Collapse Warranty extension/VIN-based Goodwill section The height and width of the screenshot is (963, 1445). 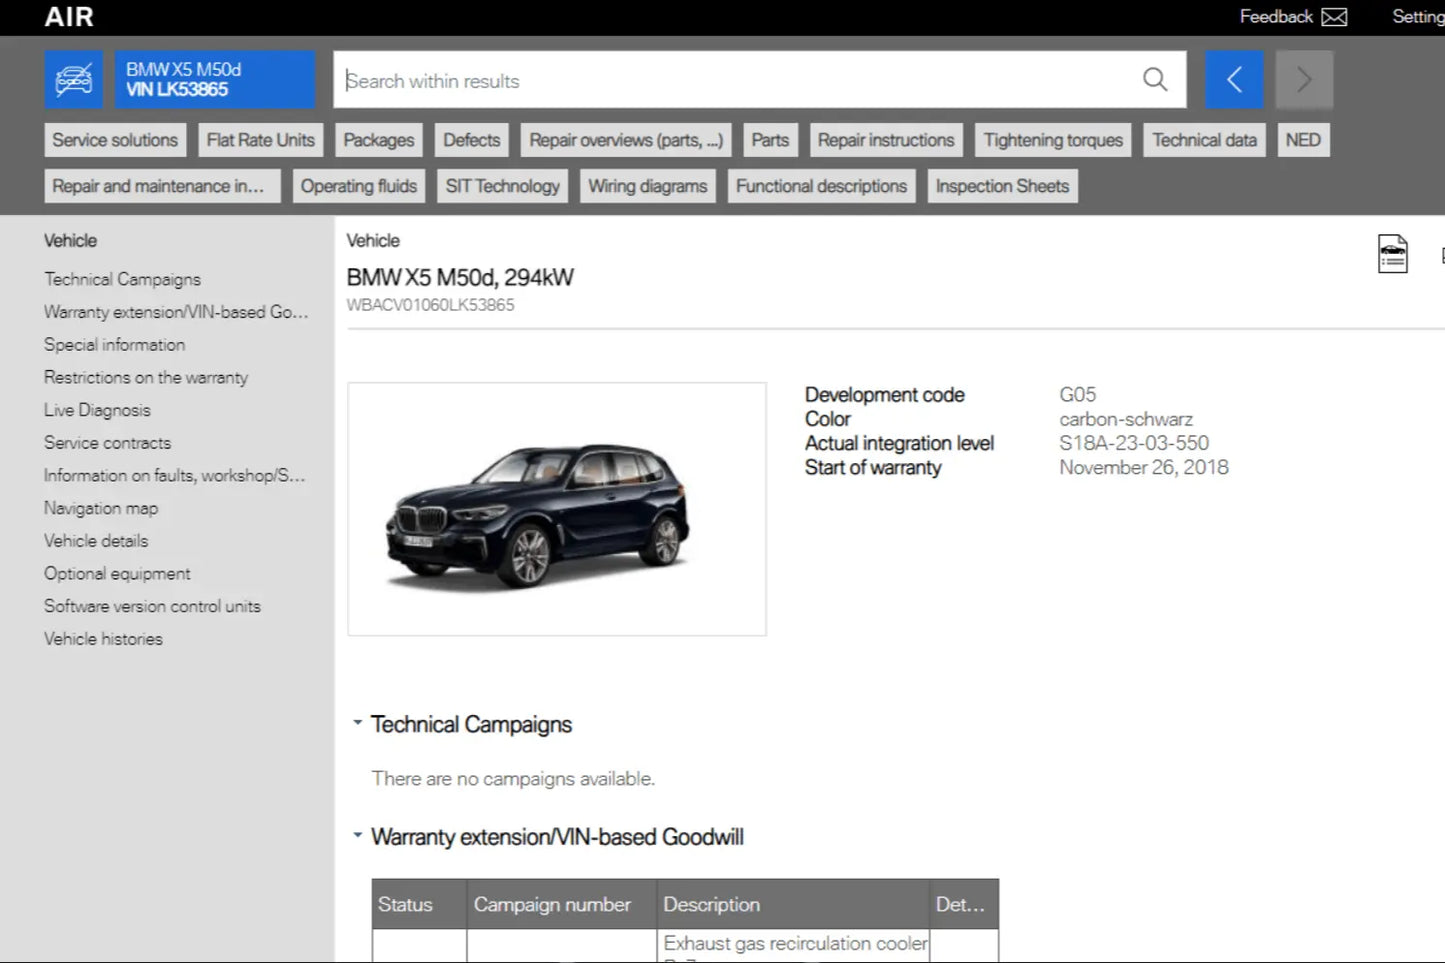(357, 835)
